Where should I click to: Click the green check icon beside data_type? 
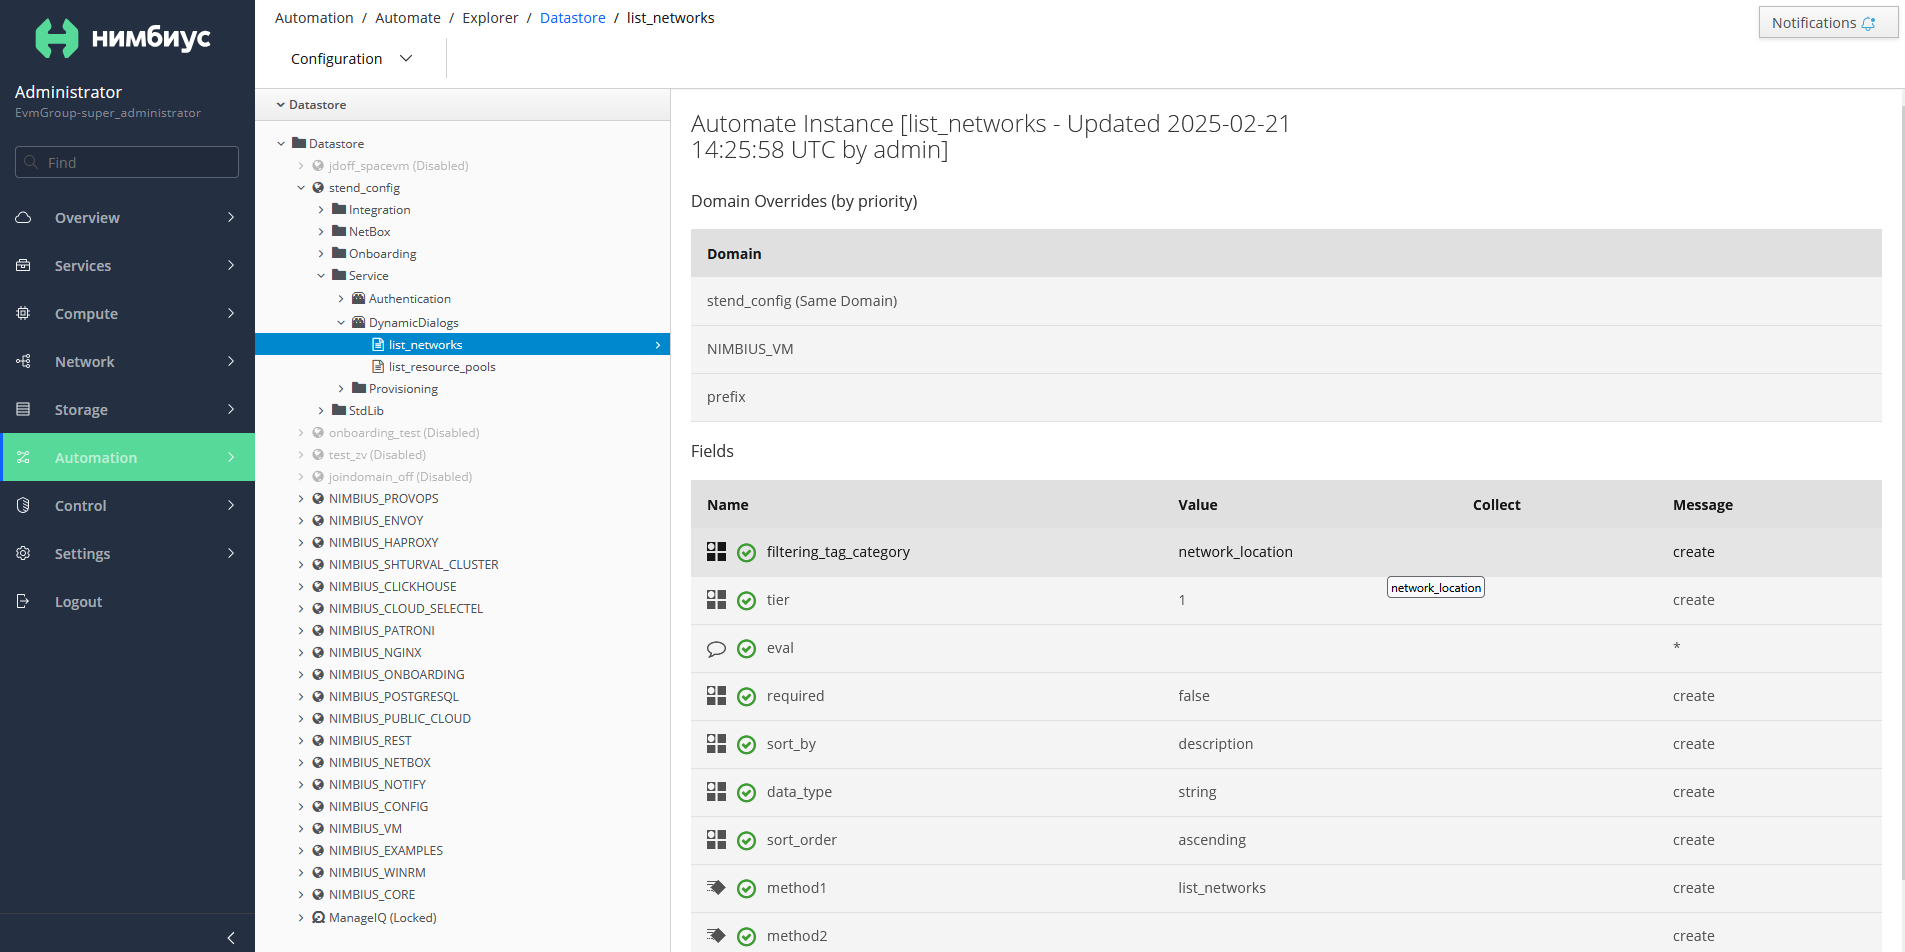(746, 792)
